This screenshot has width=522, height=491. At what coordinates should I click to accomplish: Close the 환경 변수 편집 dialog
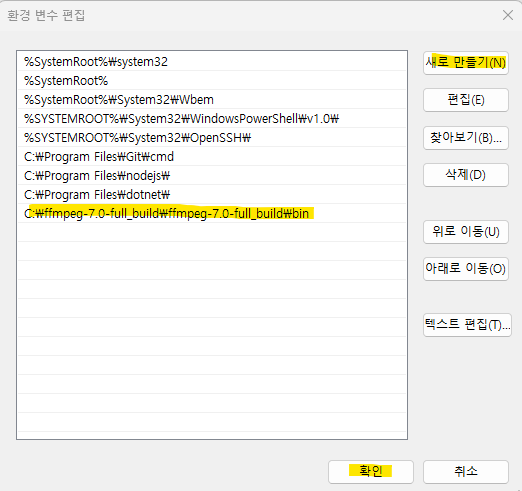click(x=508, y=15)
